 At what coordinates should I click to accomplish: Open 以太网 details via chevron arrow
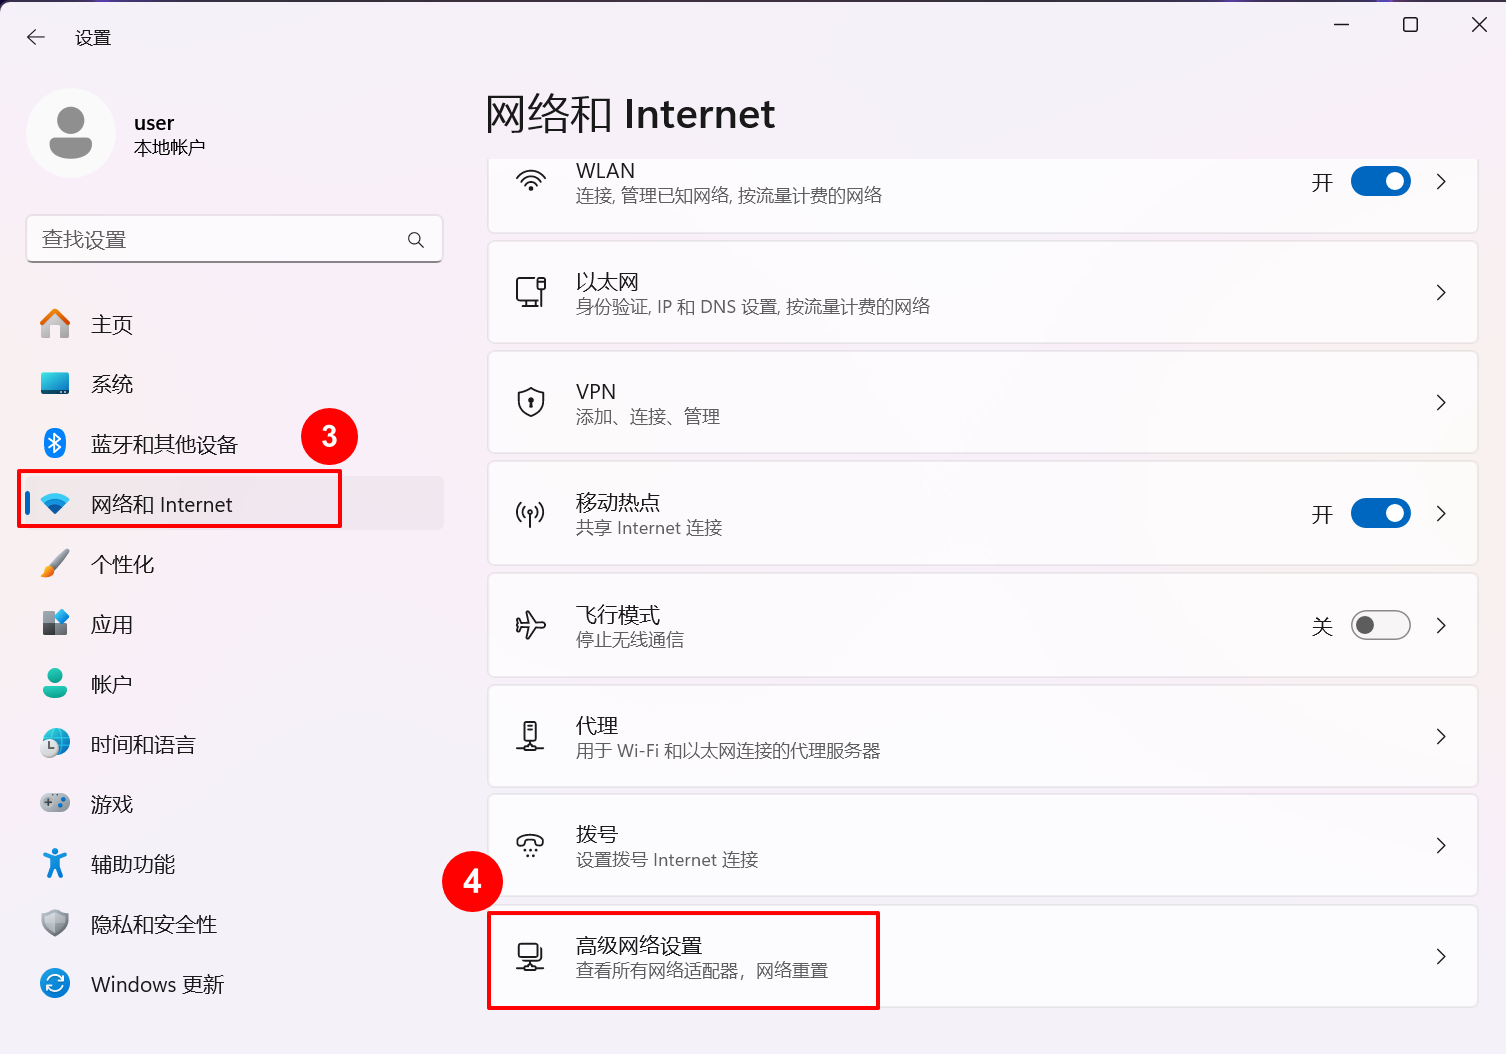1441,292
